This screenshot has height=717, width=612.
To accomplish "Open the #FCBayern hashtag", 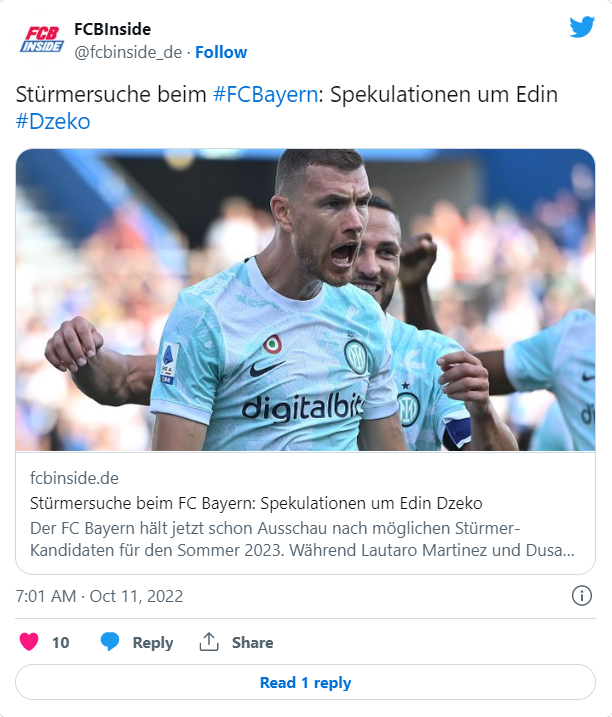I will (265, 95).
